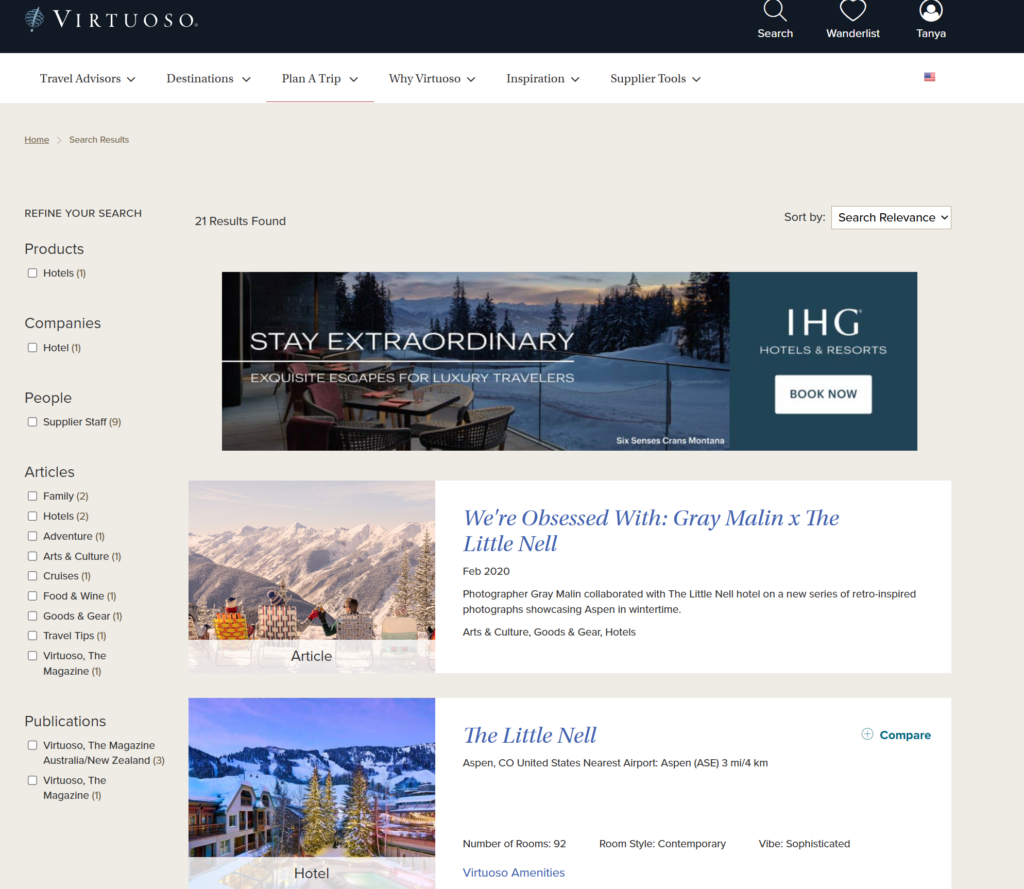Screen dimensions: 1024x889
Task: Open the Sort by Search Relevance dropdown
Action: click(891, 218)
